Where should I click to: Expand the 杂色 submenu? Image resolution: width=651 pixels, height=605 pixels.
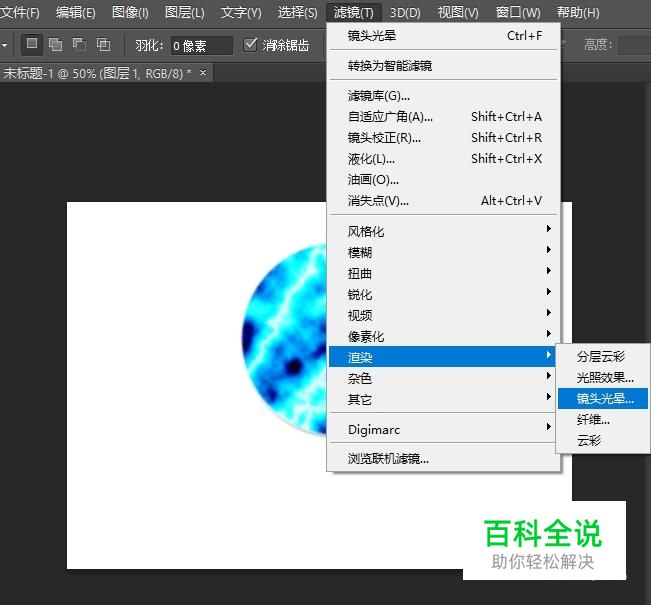click(x=443, y=378)
